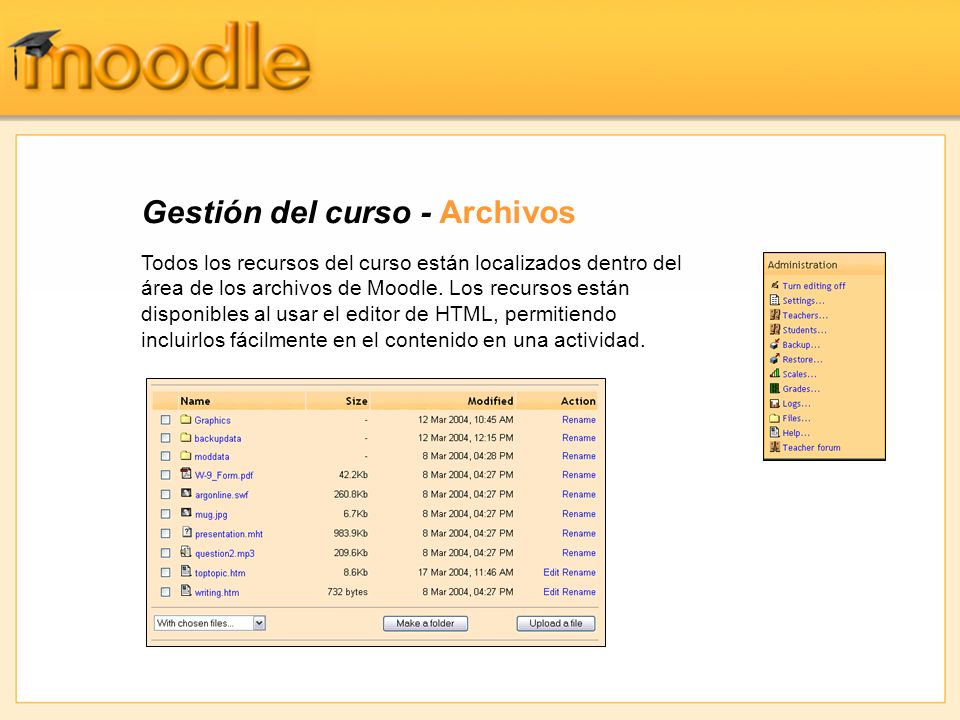Tick the question2.mp3 checkbox
960x720 pixels.
(x=165, y=553)
